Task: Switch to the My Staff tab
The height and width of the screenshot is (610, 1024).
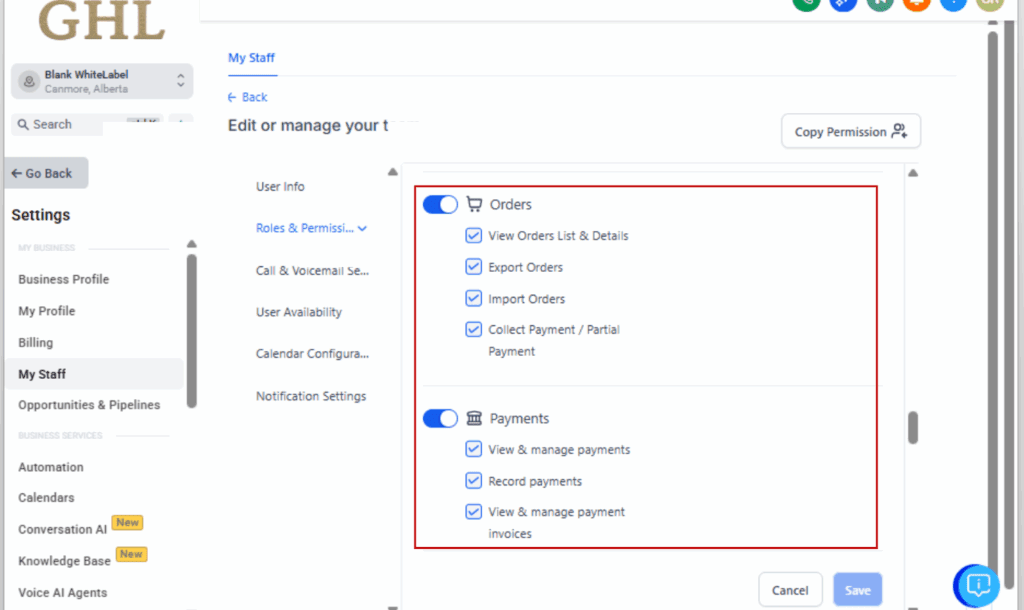Action: [x=251, y=58]
